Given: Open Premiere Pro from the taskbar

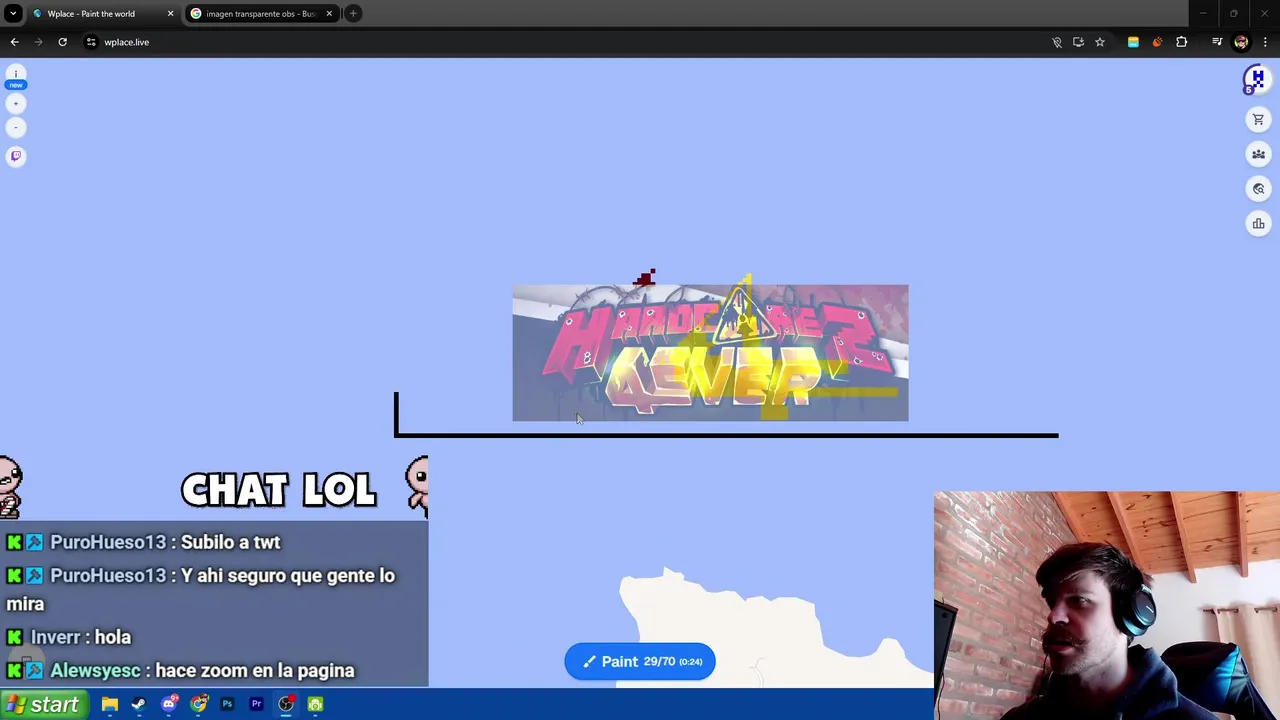Looking at the screenshot, I should tap(256, 705).
